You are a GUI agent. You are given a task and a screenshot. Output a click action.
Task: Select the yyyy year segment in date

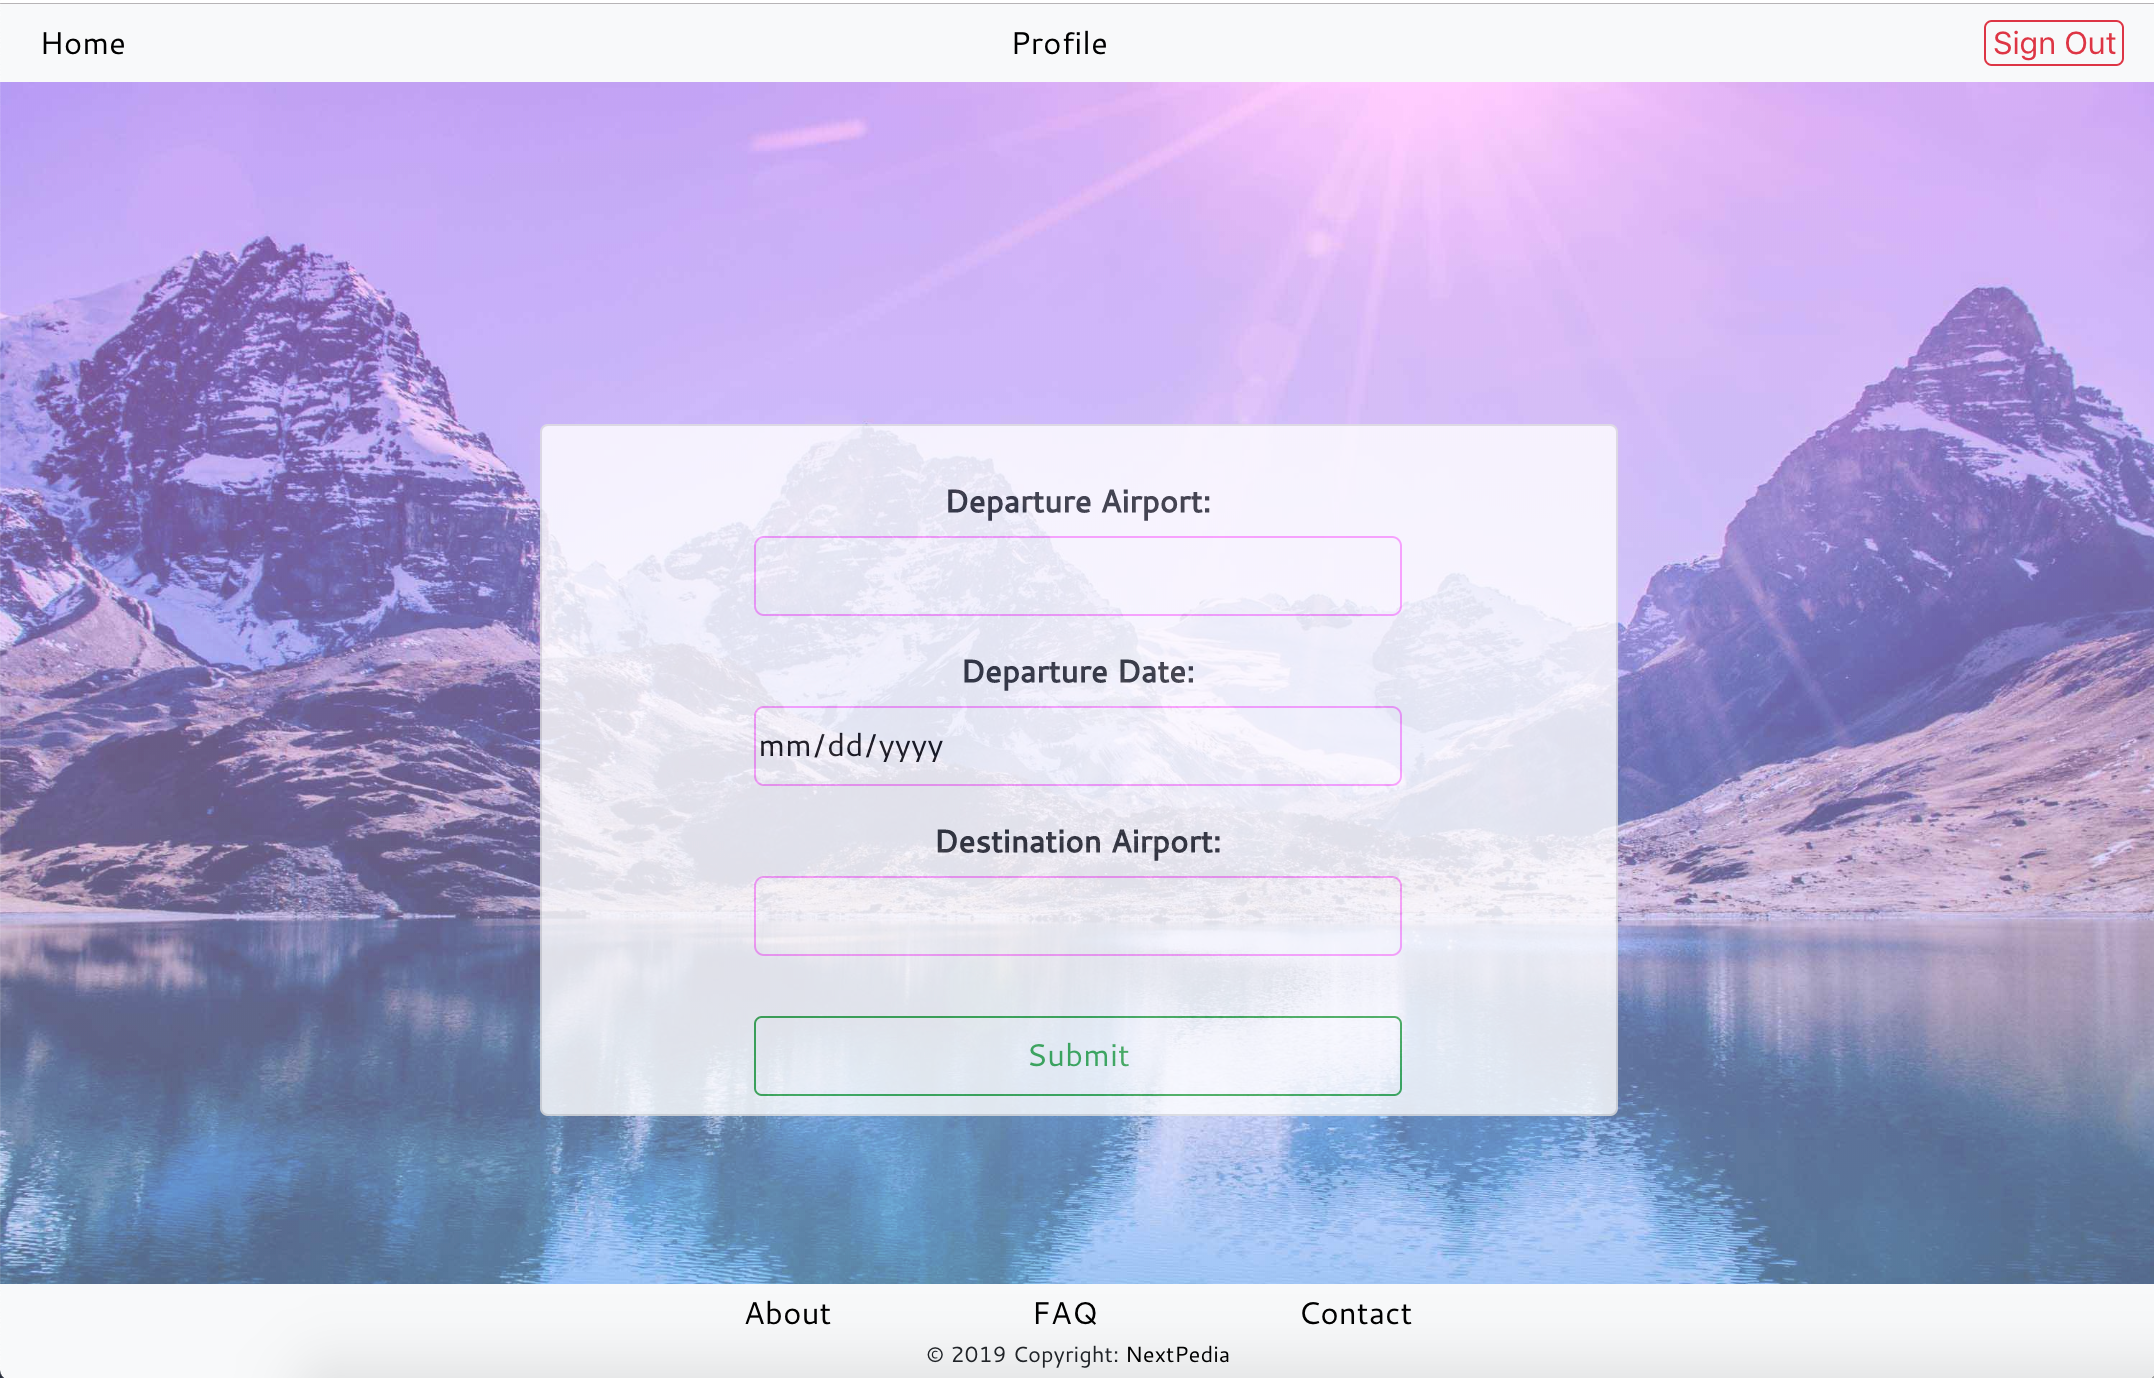(911, 746)
